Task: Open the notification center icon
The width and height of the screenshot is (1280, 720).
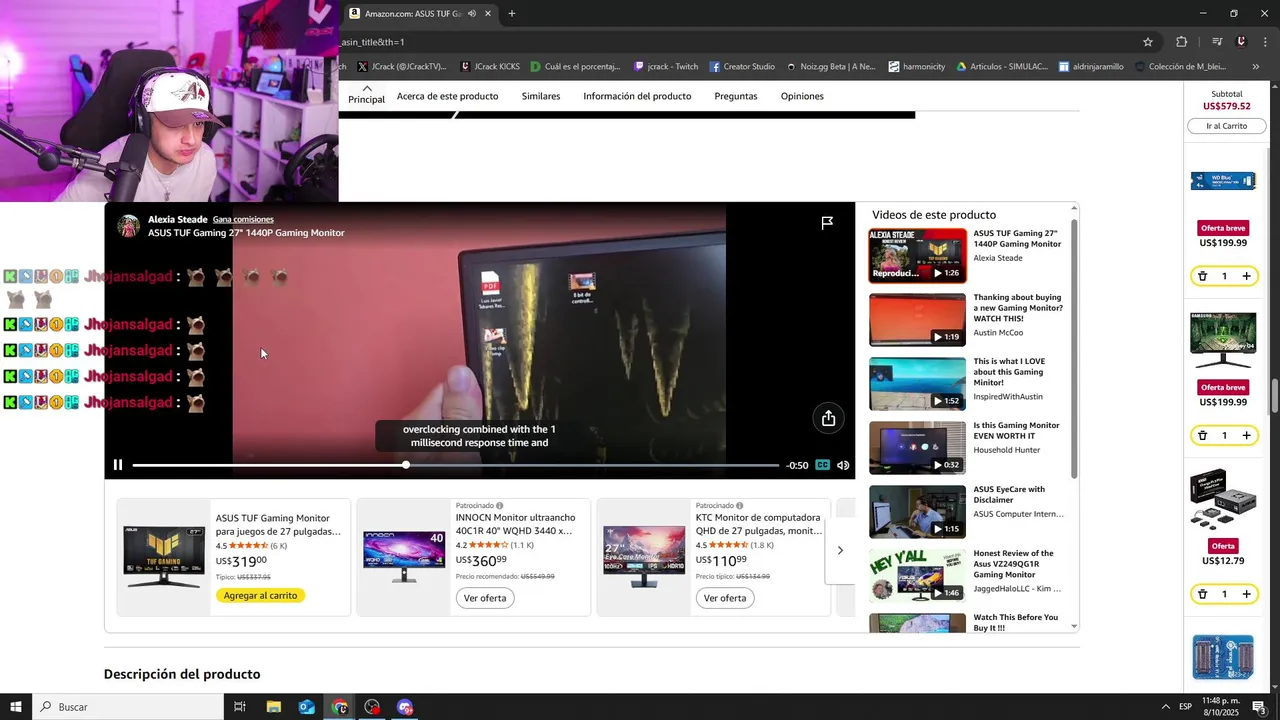Action: pos(1259,707)
